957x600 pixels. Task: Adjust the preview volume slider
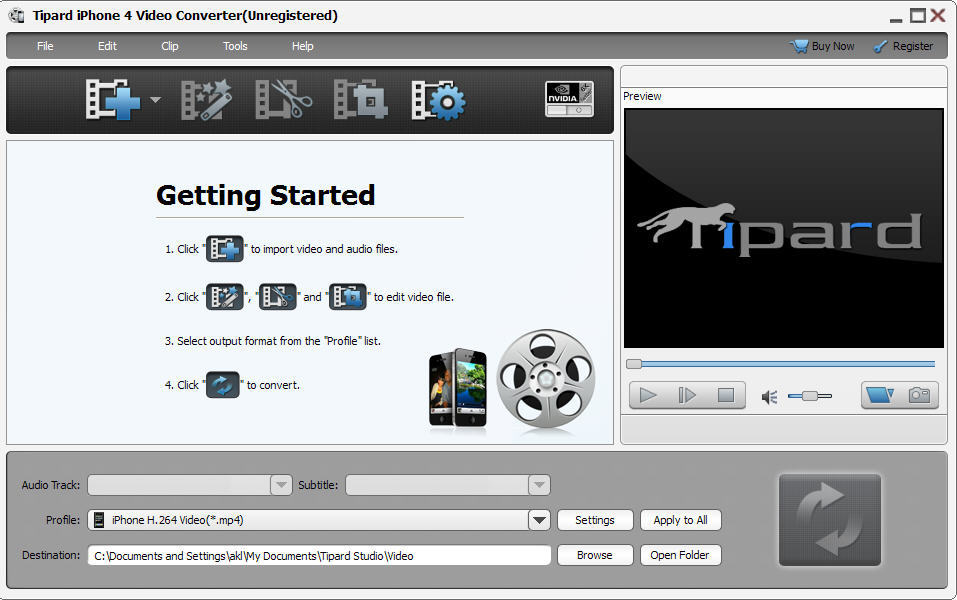[x=810, y=396]
